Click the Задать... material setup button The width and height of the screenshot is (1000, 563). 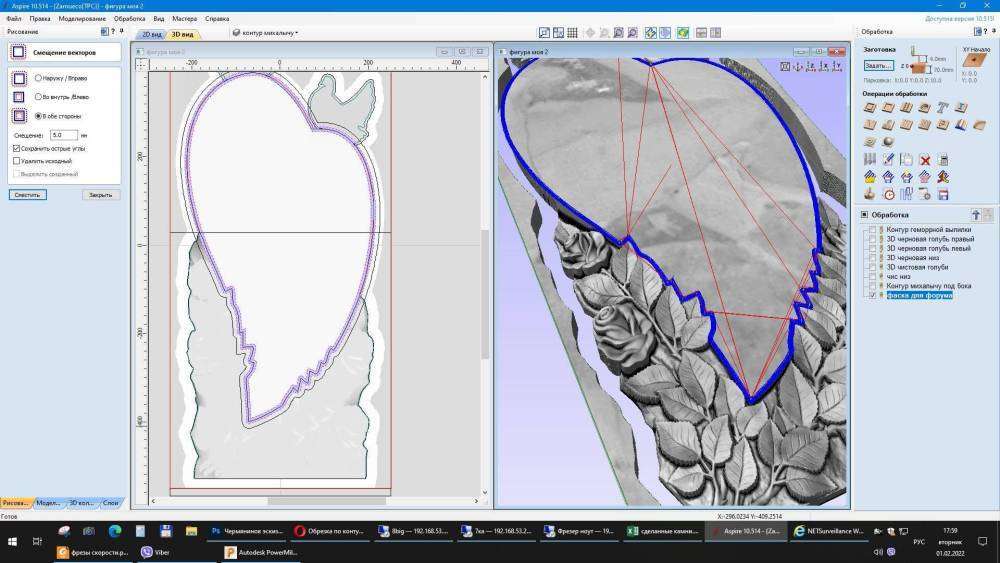click(877, 65)
